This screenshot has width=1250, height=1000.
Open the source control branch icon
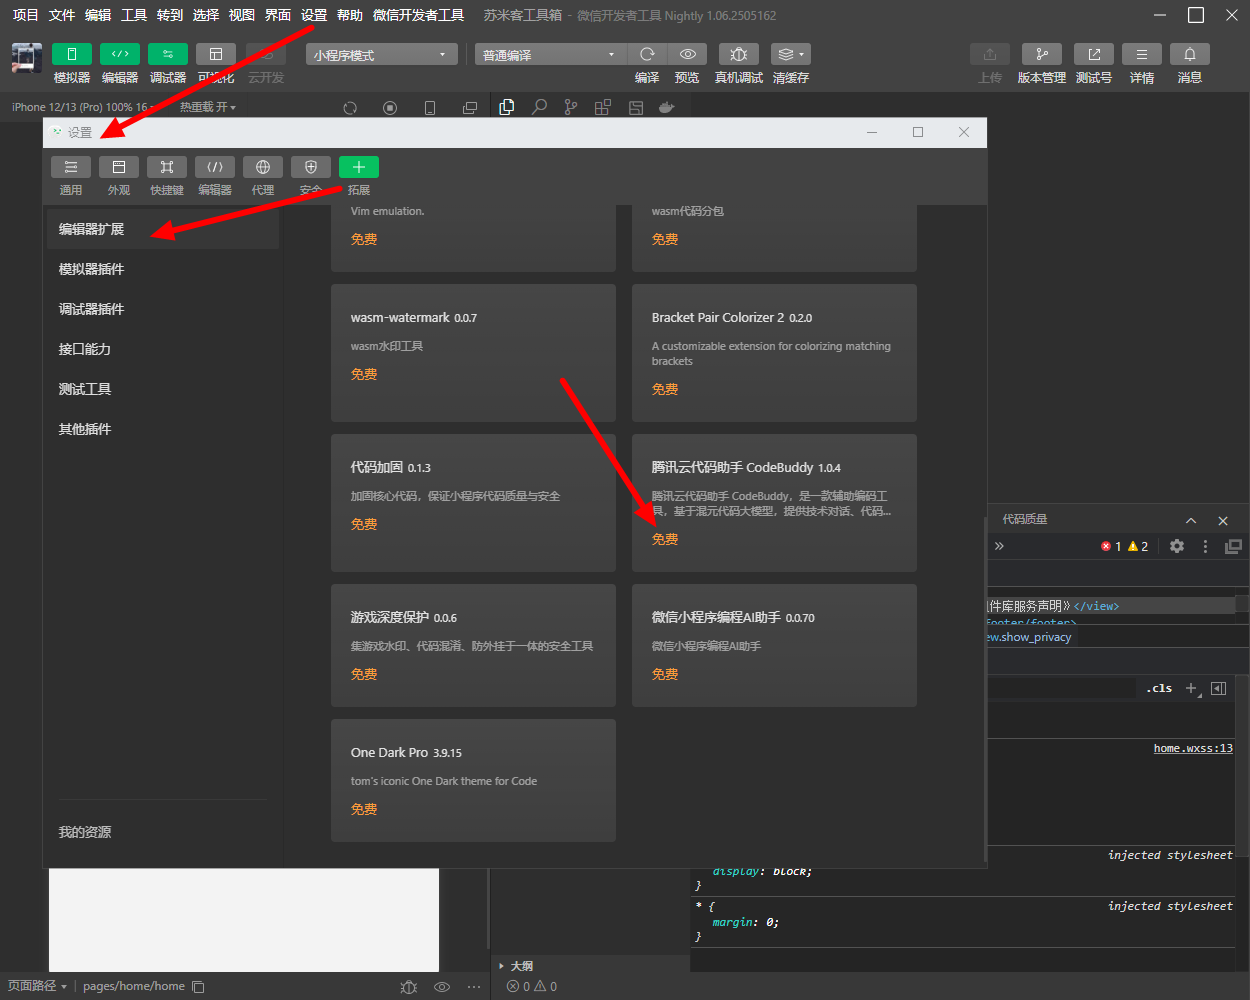[571, 107]
